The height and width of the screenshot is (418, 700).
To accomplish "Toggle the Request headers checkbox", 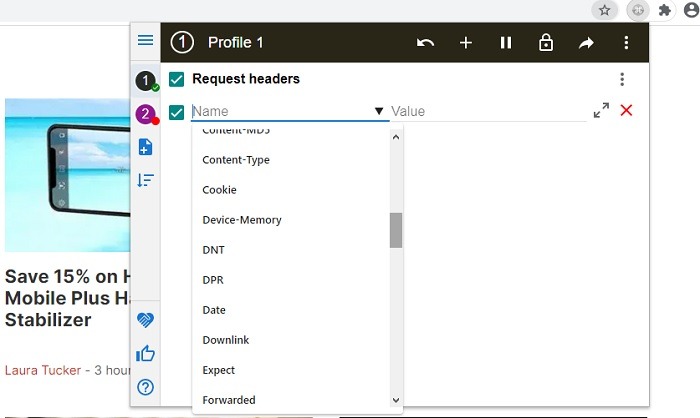I will (176, 79).
